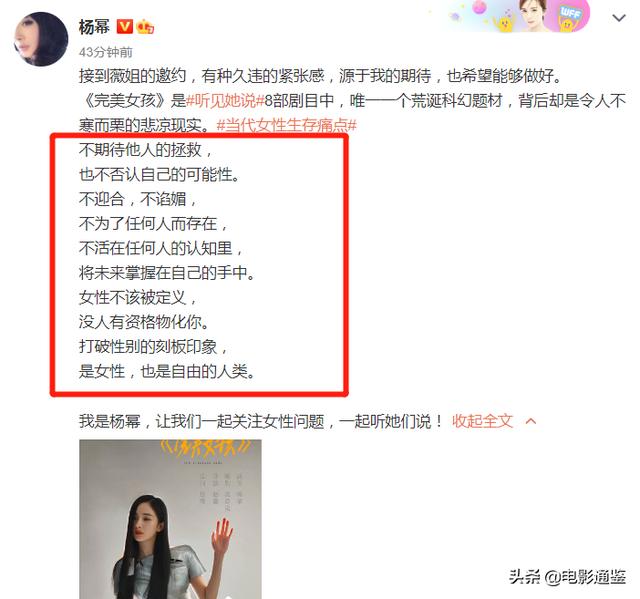Enlarge the attached poster image
The image size is (640, 599).
170,519
